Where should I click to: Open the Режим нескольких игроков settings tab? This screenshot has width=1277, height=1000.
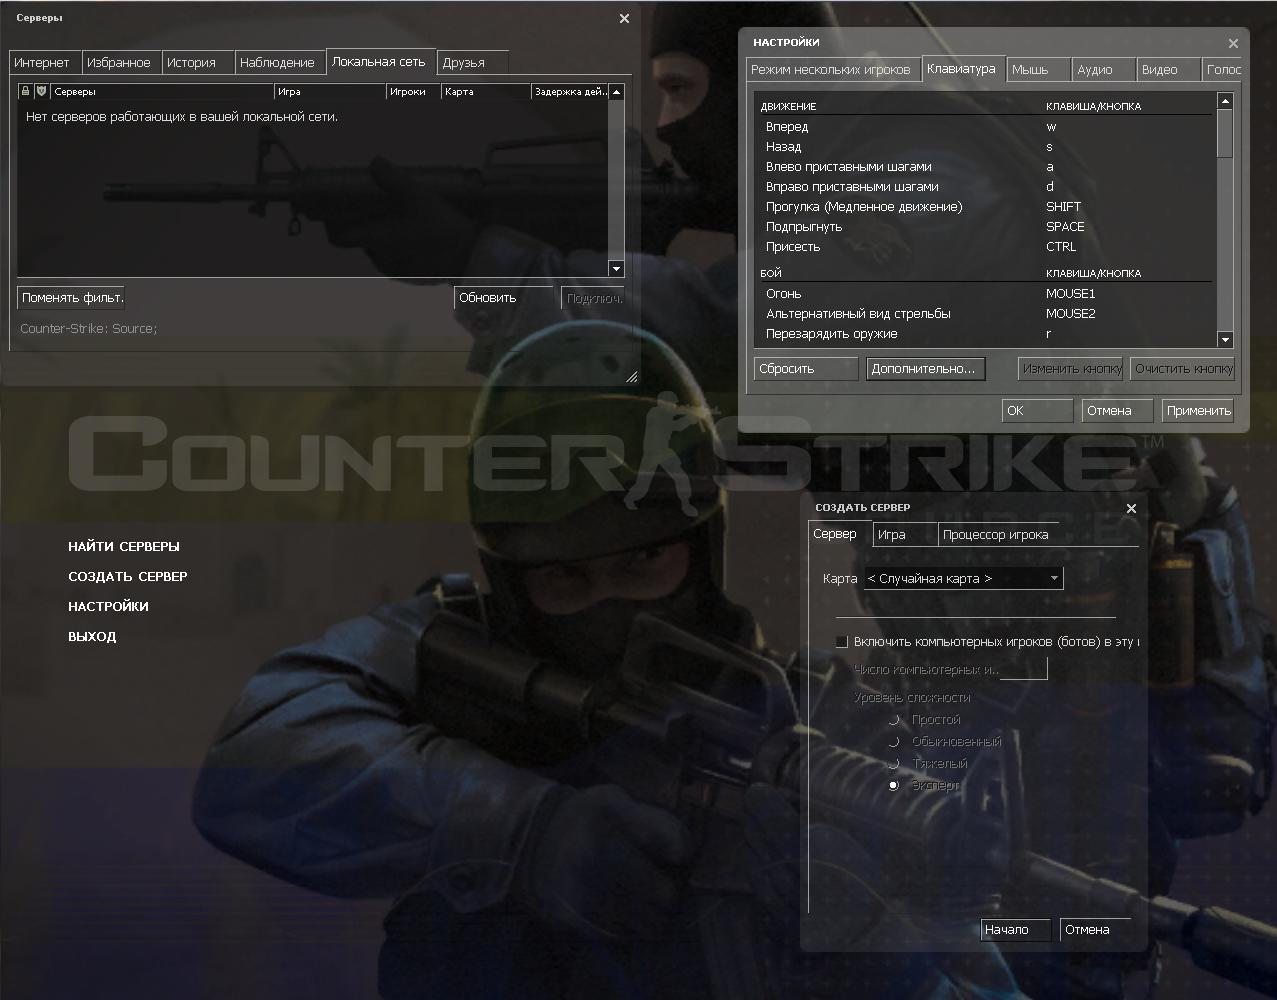point(833,69)
